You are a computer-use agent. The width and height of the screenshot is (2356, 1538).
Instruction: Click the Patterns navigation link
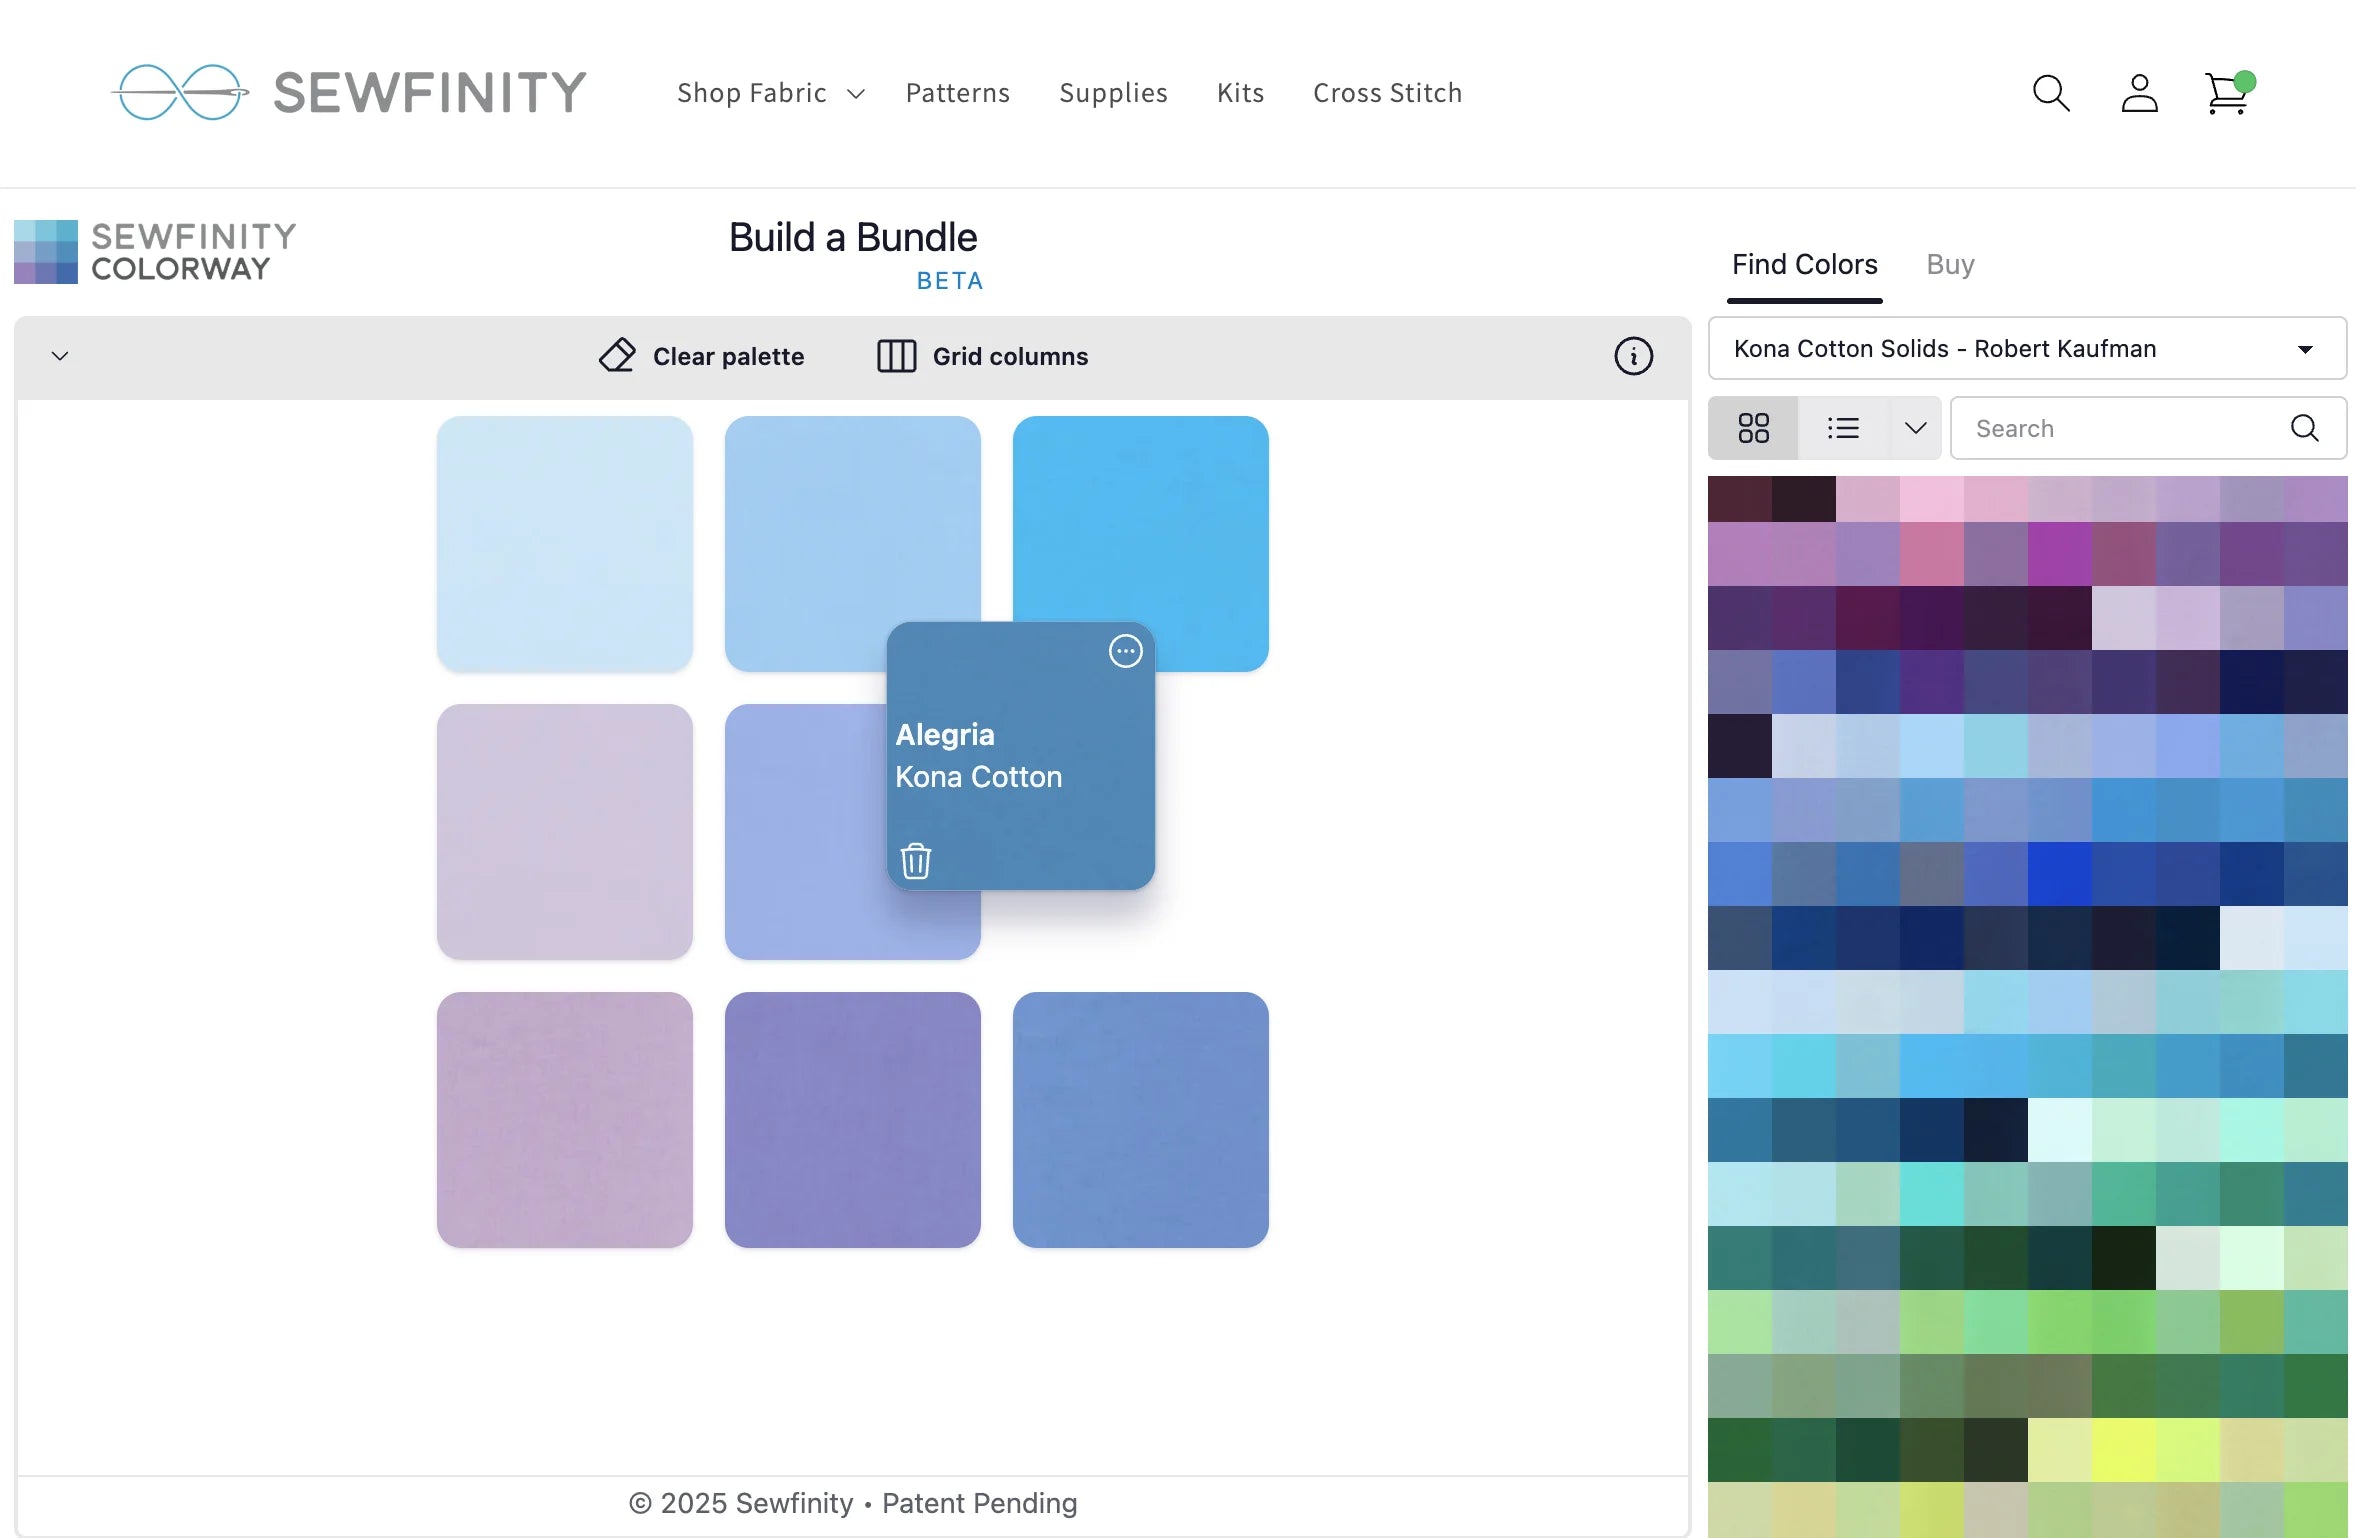click(x=957, y=92)
